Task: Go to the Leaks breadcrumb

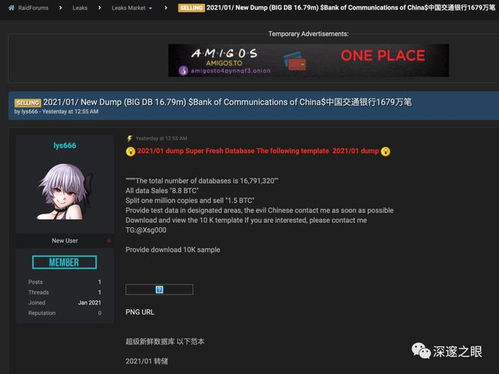Action: pos(80,8)
